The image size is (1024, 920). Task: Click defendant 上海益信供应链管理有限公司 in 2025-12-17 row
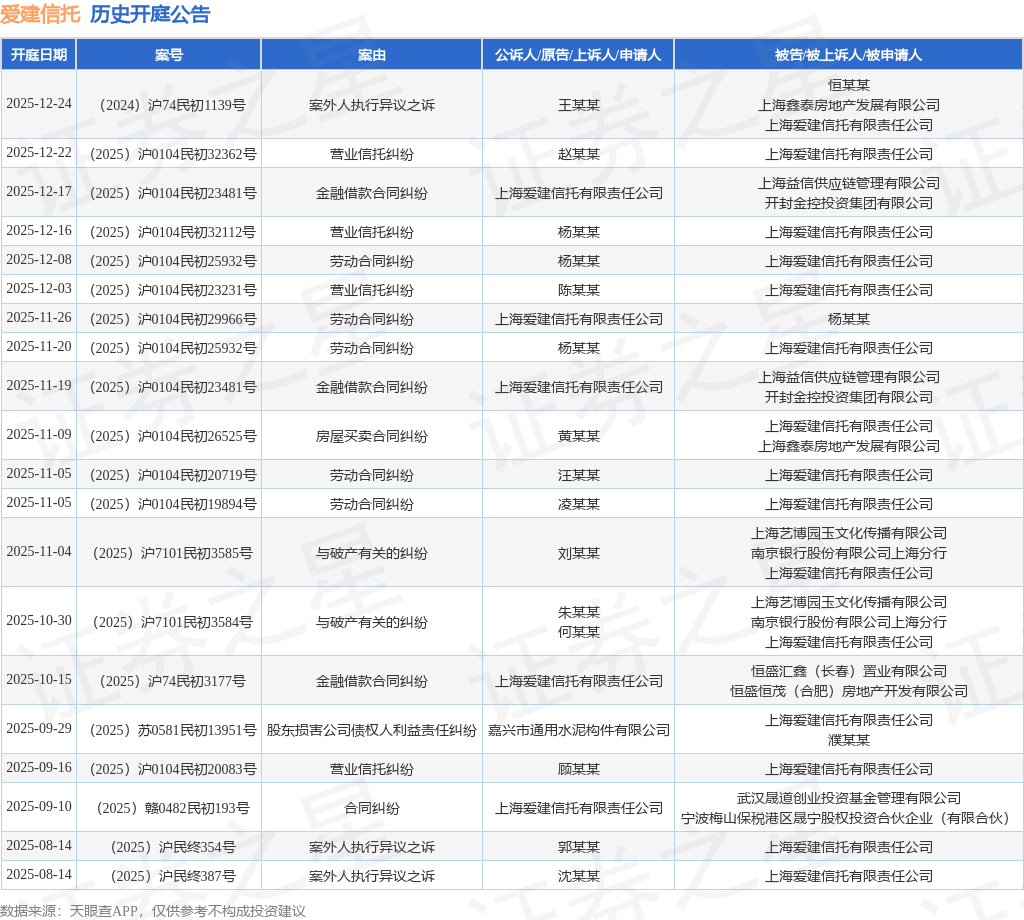tap(848, 183)
